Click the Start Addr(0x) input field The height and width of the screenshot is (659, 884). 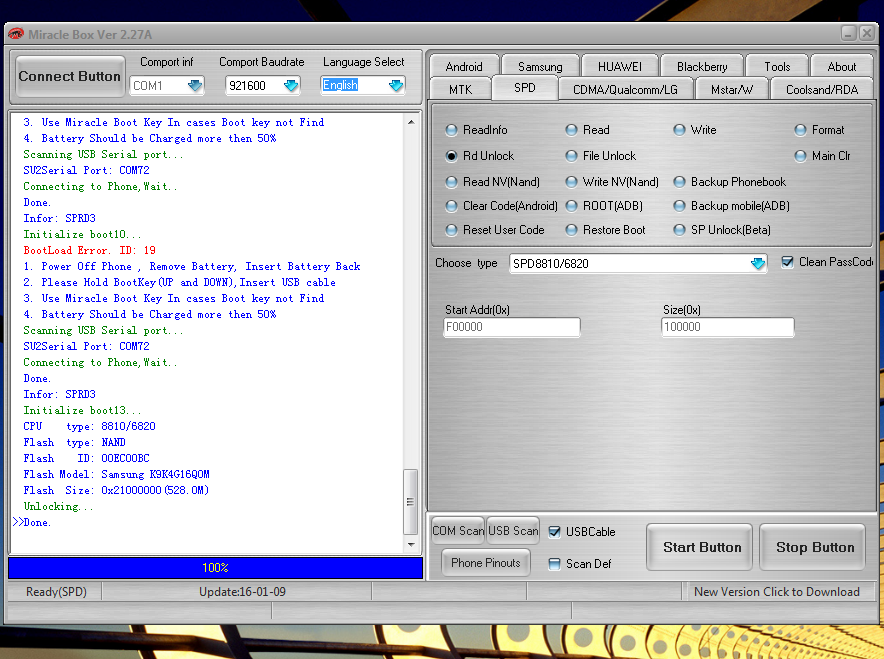[512, 327]
